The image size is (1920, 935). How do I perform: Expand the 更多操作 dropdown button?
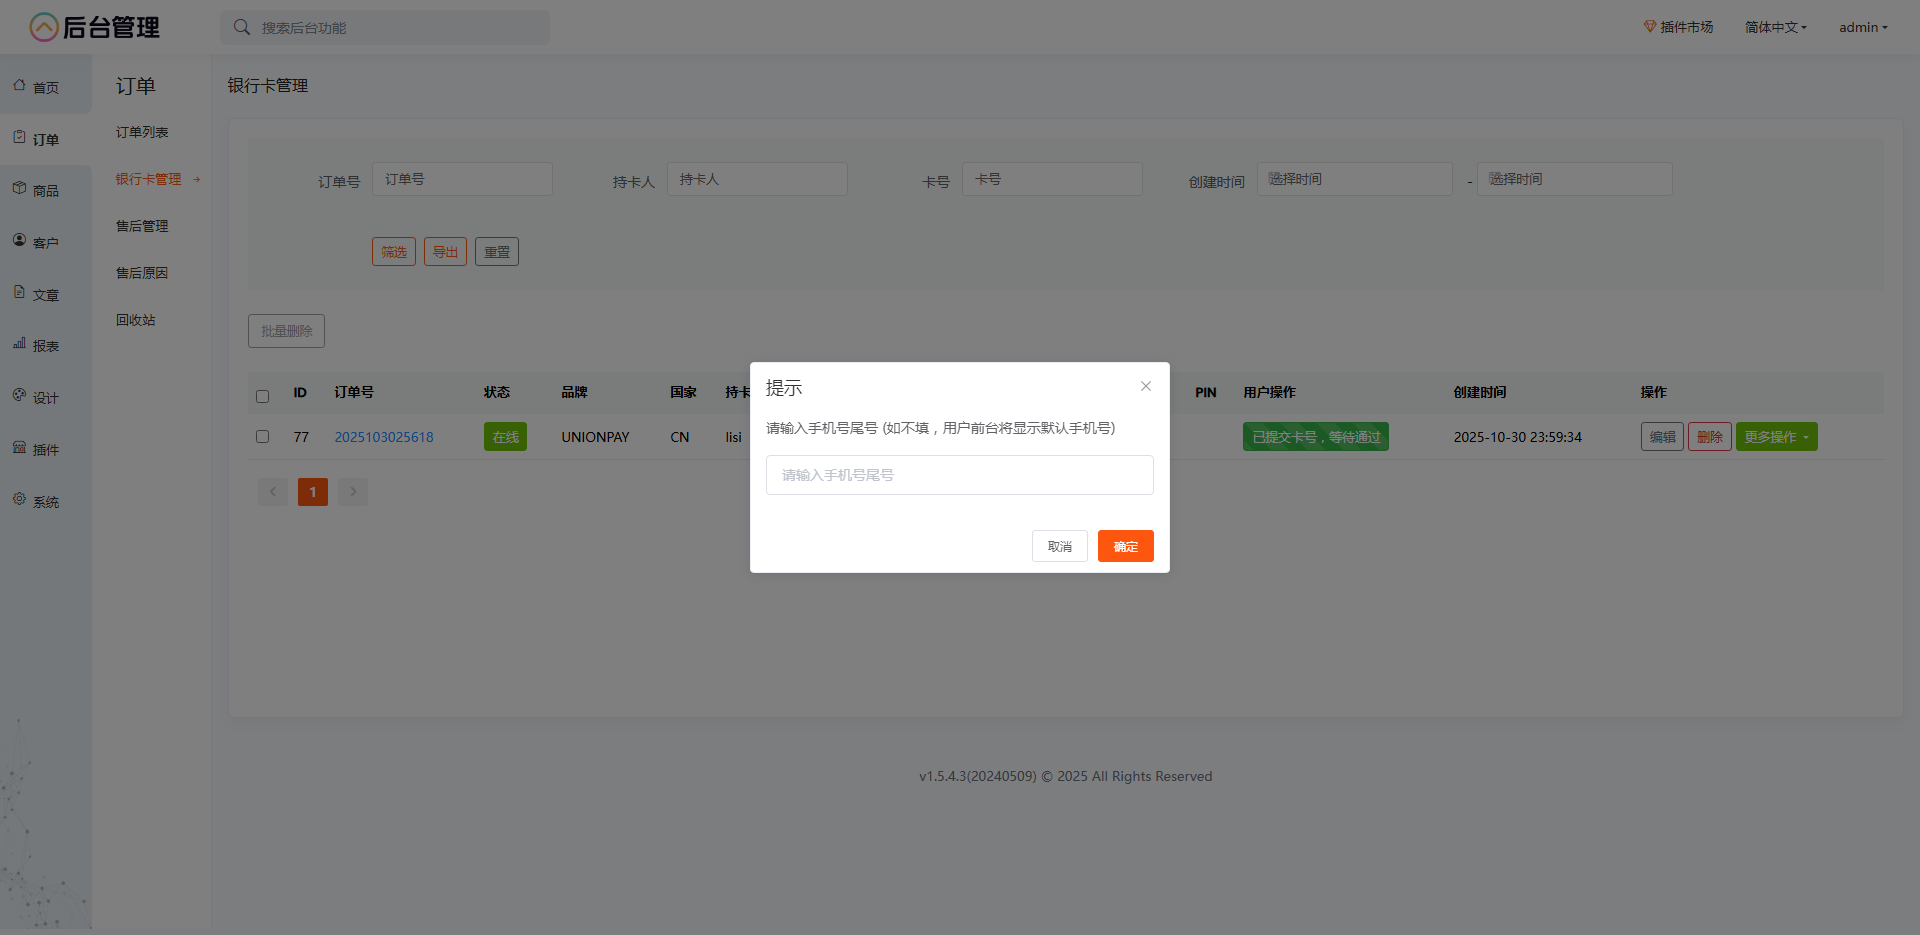1776,437
